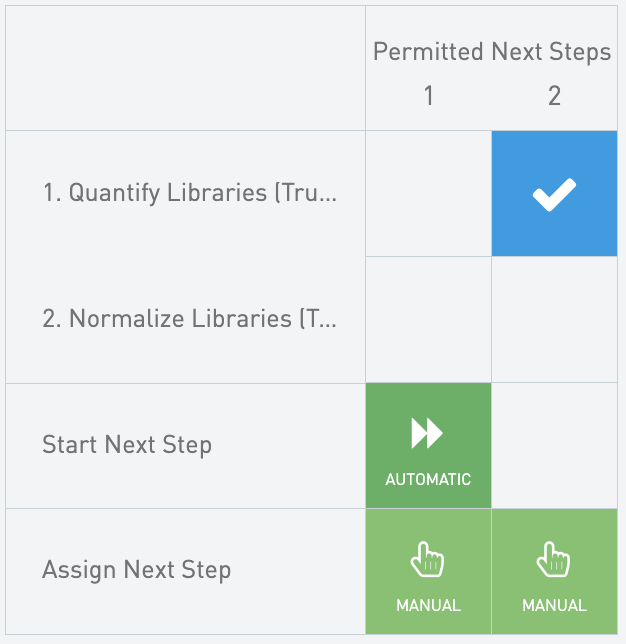Enable Normalize Libraries permitted step 2 cell

(554, 320)
